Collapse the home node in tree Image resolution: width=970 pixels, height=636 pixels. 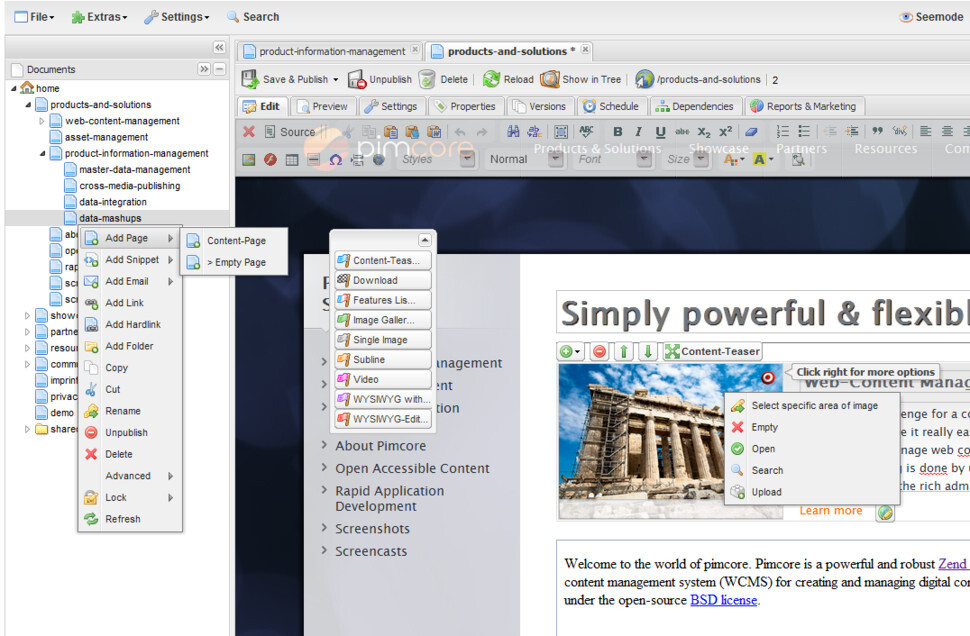click(x=14, y=88)
